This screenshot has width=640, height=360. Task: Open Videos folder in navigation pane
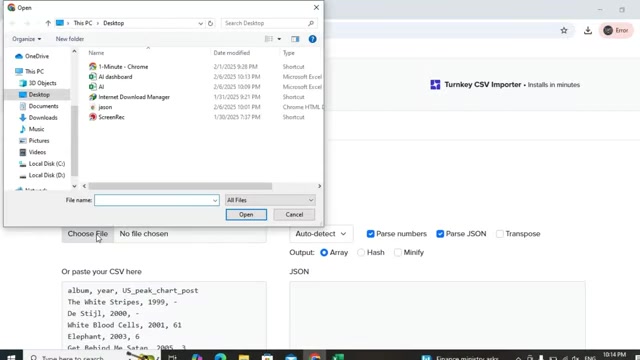tap(32, 152)
